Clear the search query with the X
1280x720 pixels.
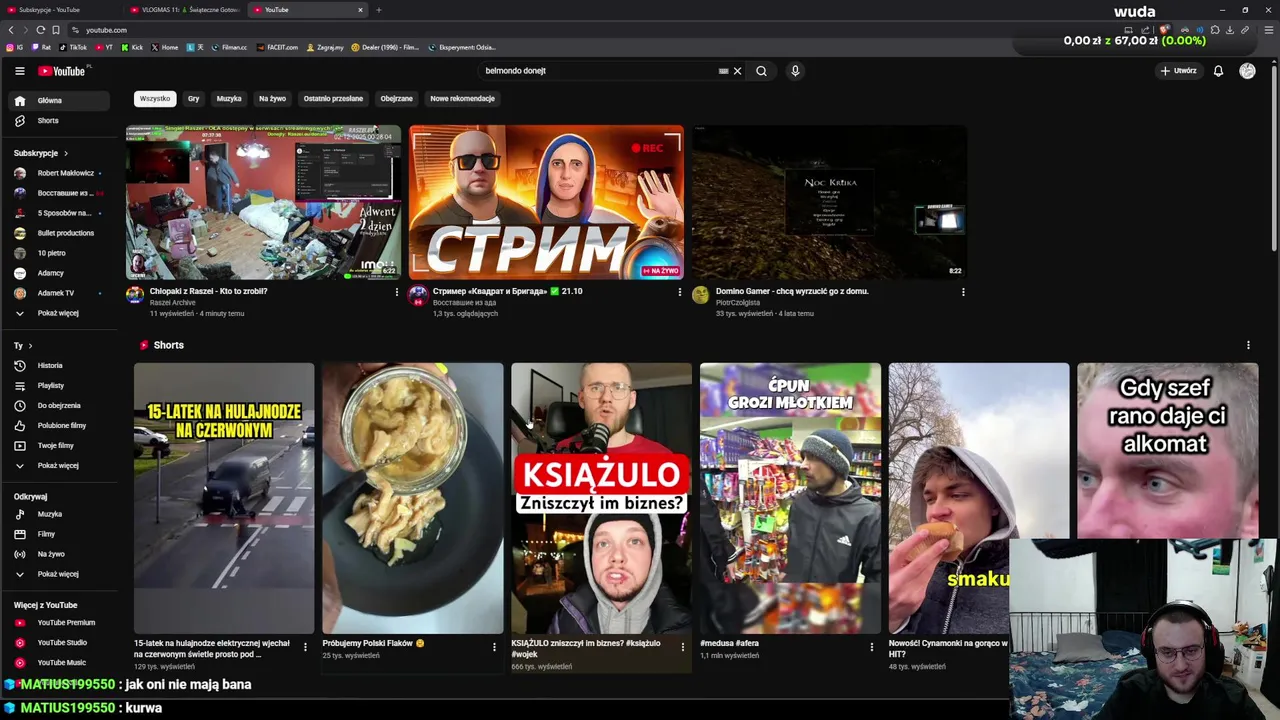pos(737,71)
